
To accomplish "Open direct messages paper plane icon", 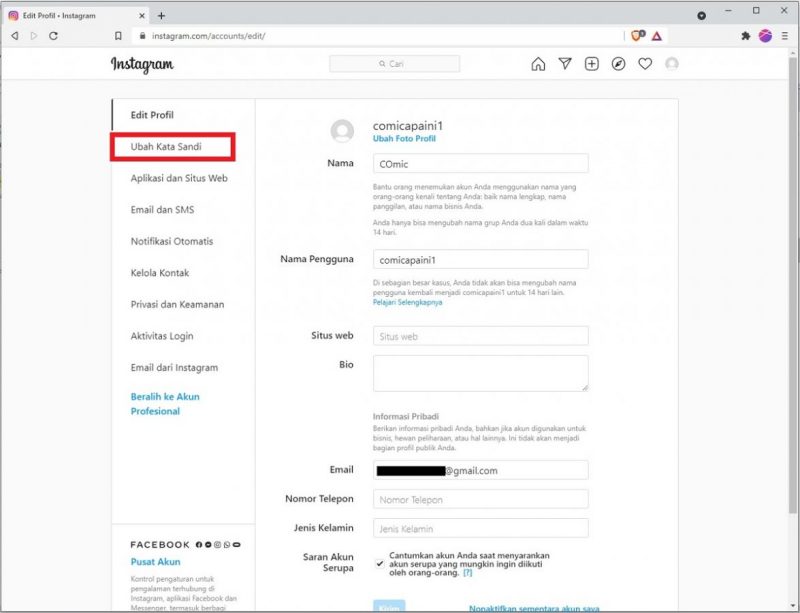I will pos(565,63).
